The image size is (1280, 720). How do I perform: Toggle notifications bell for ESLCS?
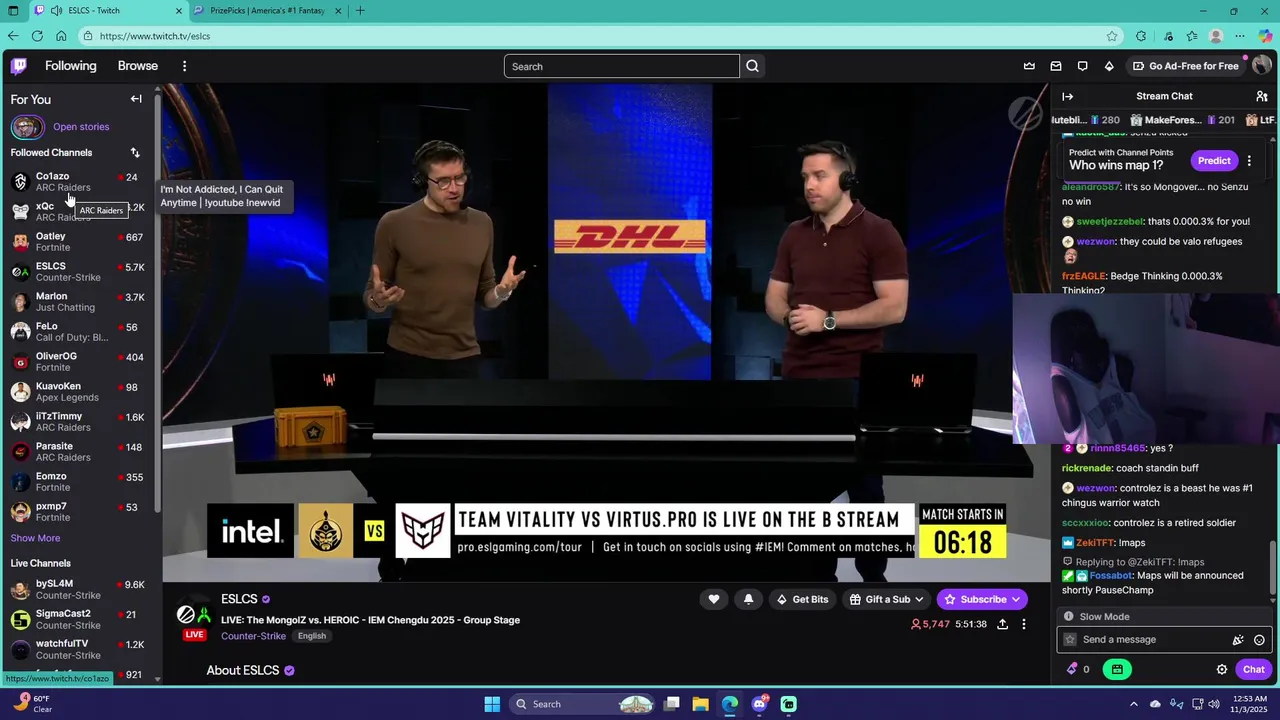coord(748,599)
